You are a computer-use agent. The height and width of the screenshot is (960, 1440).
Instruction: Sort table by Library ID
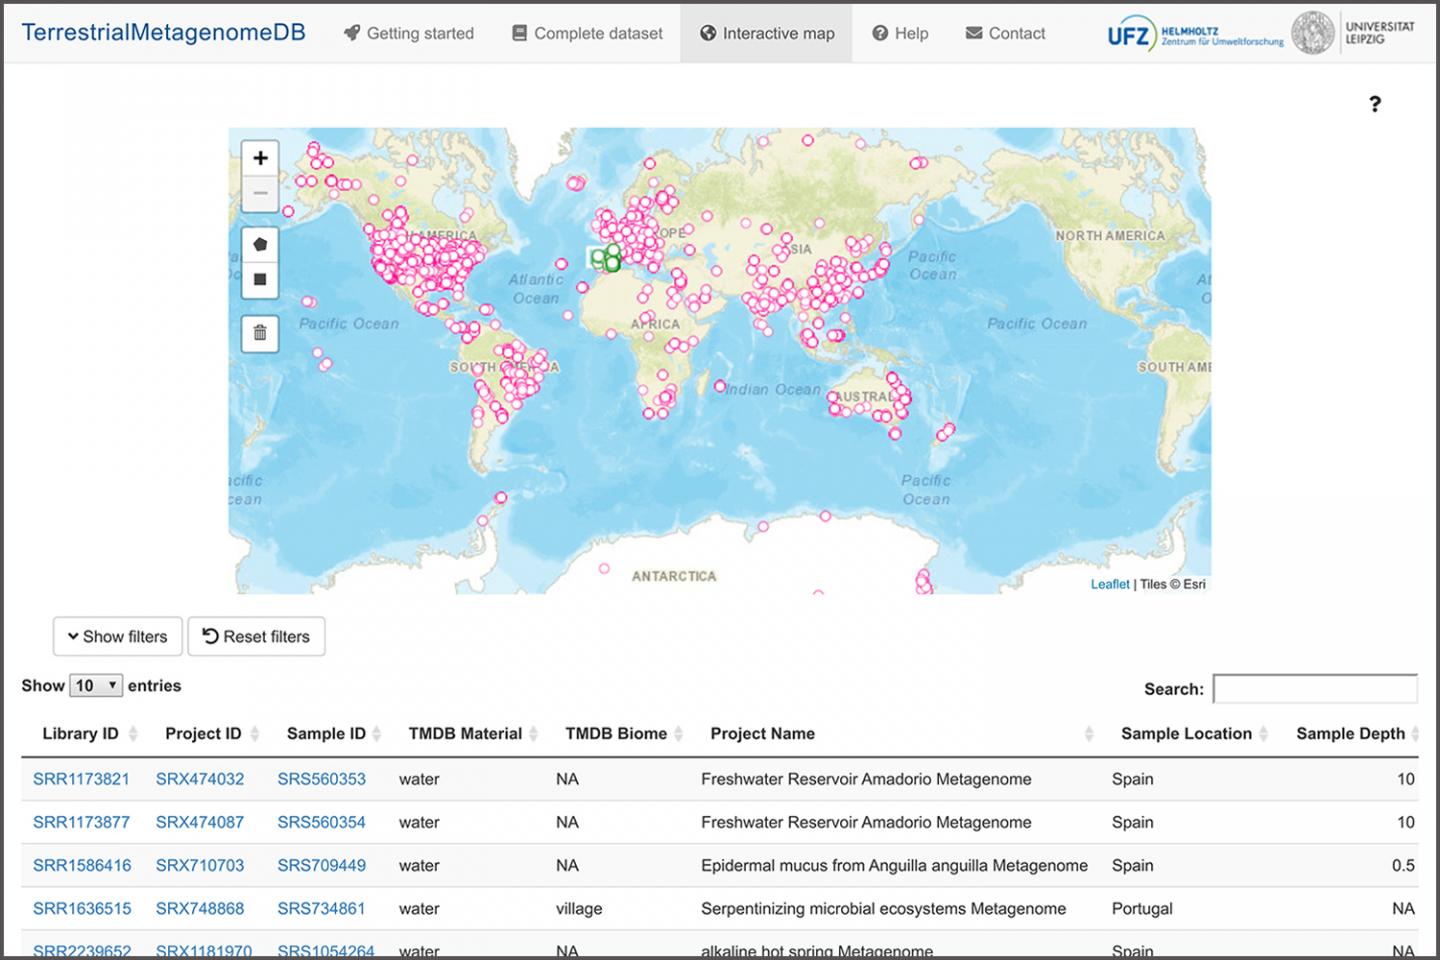81,733
